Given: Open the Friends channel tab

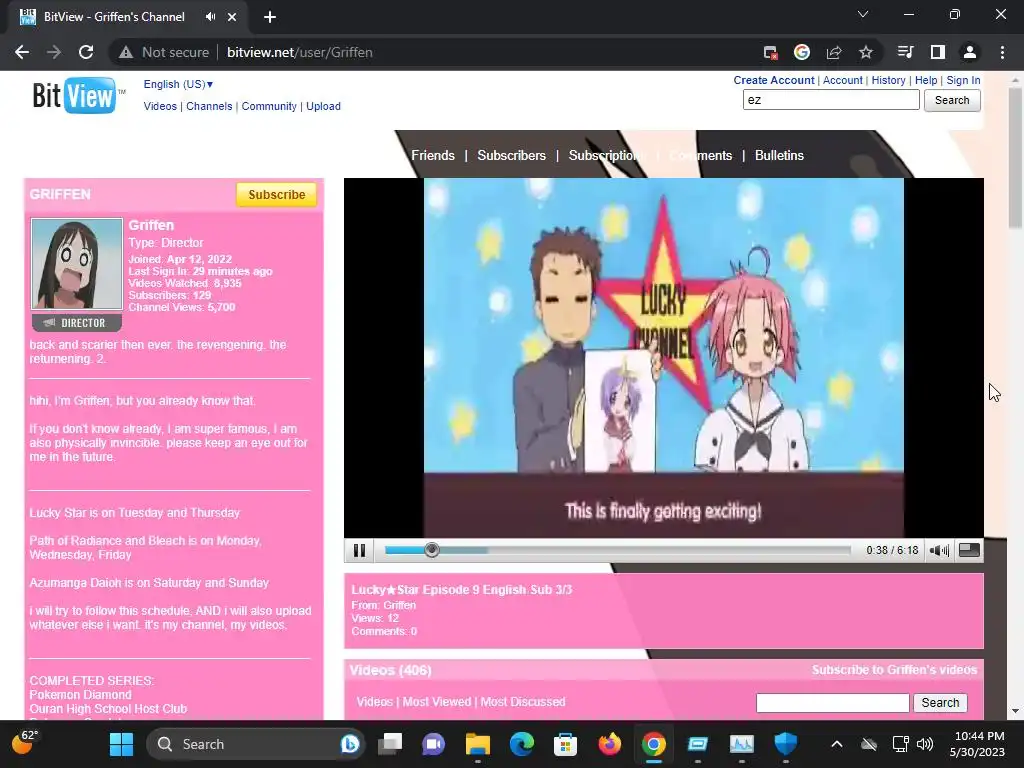Looking at the screenshot, I should tap(433, 155).
